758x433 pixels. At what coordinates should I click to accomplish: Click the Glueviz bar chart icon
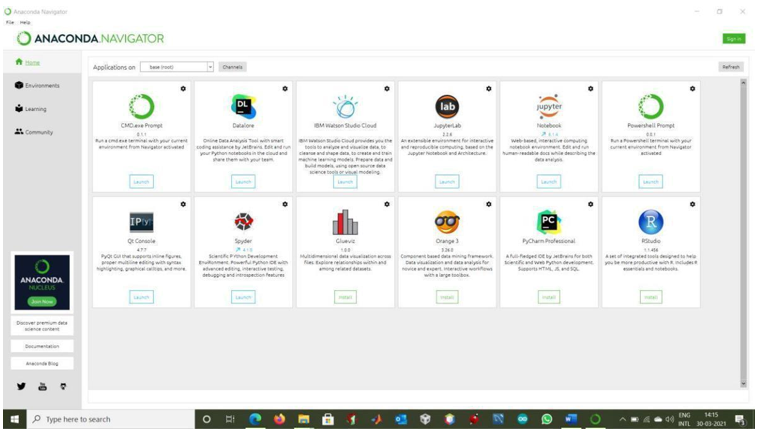[x=345, y=222]
